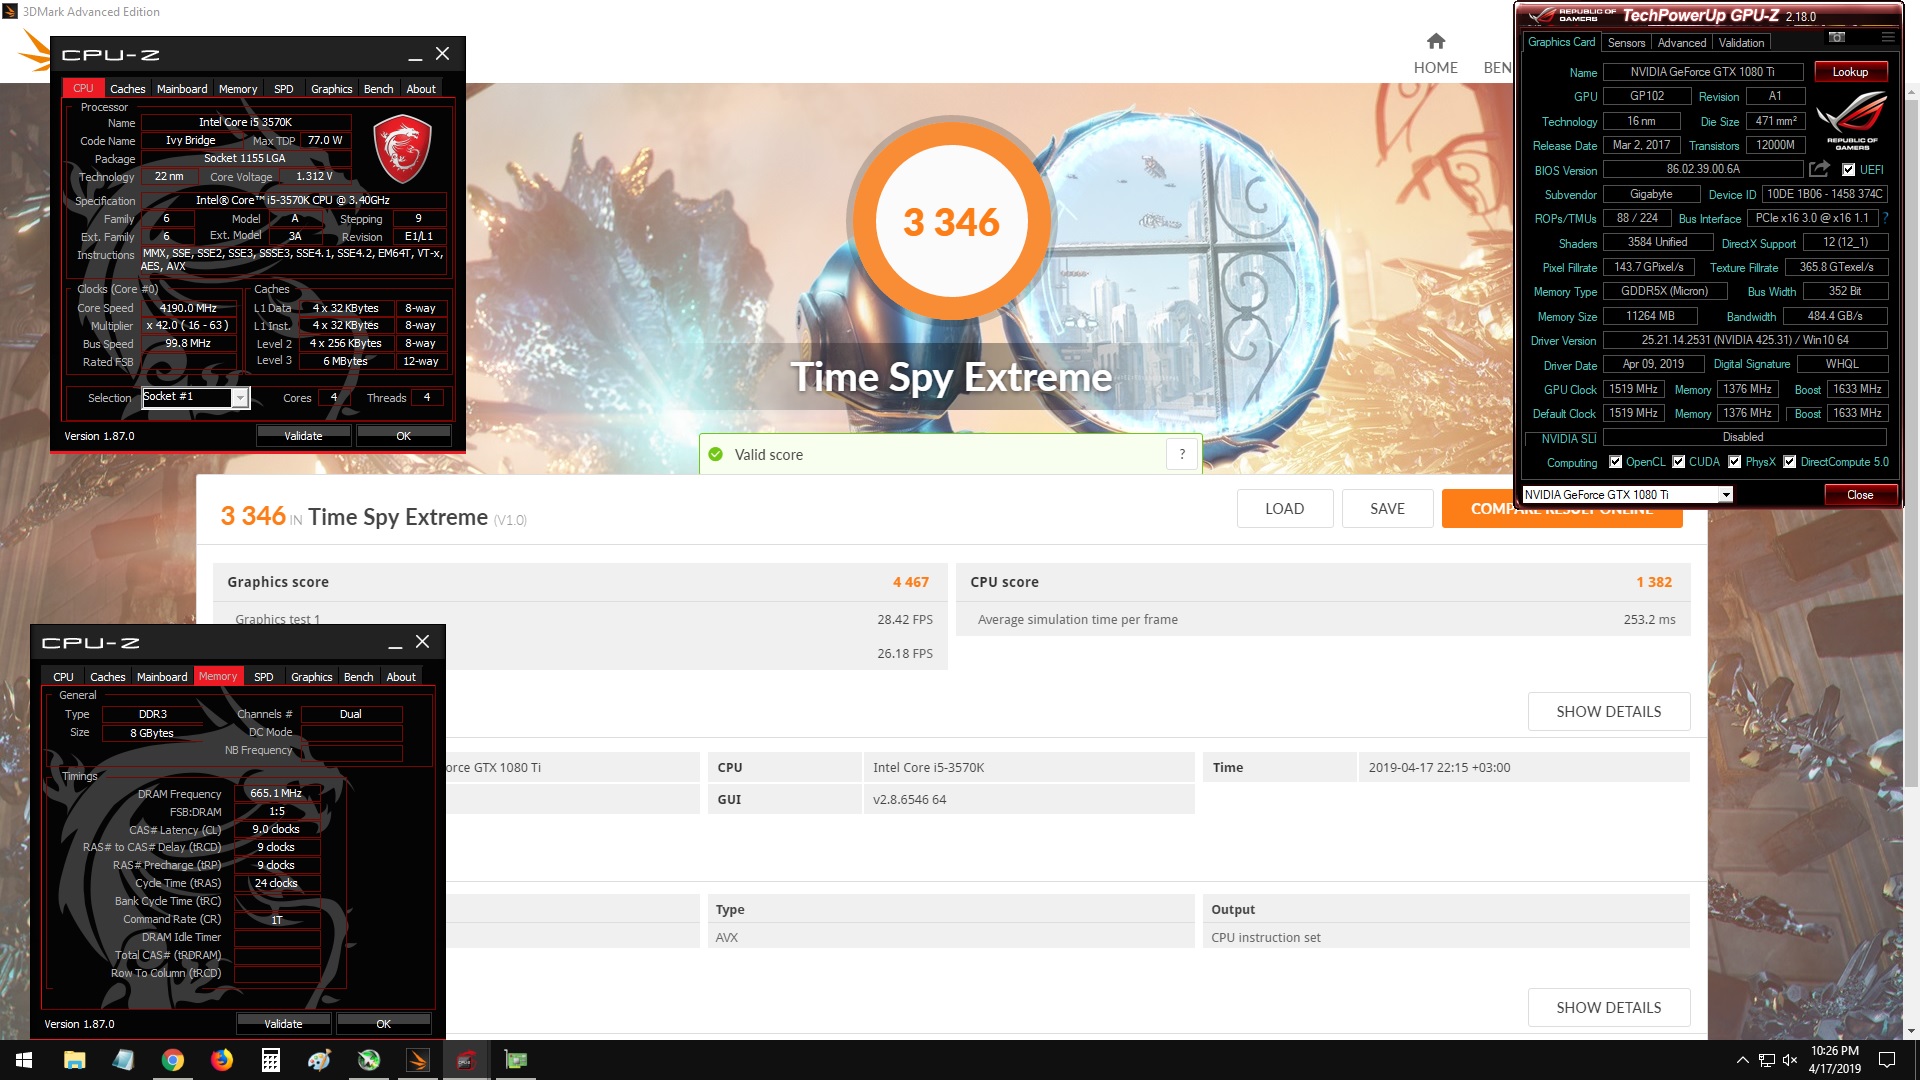Click the ROG logo in the GPU-Z Graphics Card tab
Image resolution: width=1920 pixels, height=1080 pixels.
(x=1851, y=120)
